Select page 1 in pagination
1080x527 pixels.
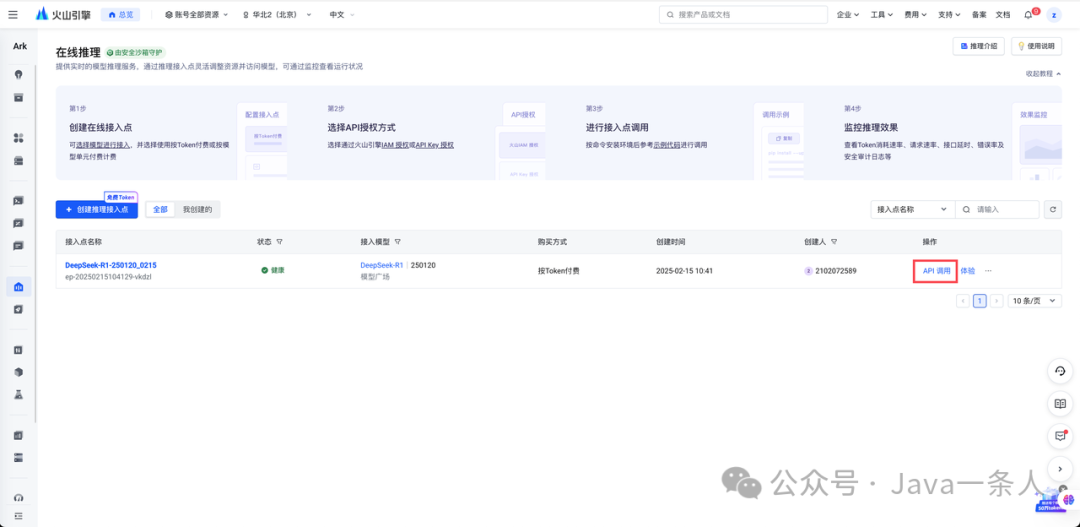click(x=979, y=301)
